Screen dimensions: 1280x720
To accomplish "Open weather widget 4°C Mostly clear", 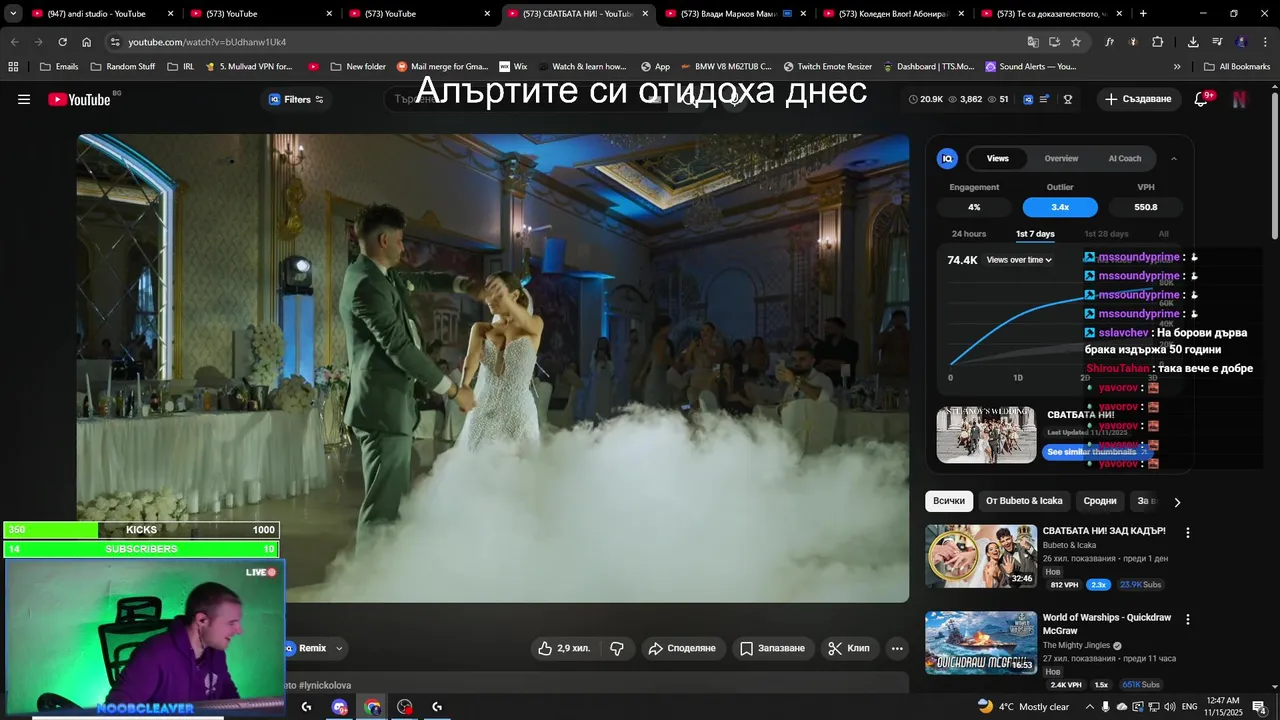I will 1023,707.
